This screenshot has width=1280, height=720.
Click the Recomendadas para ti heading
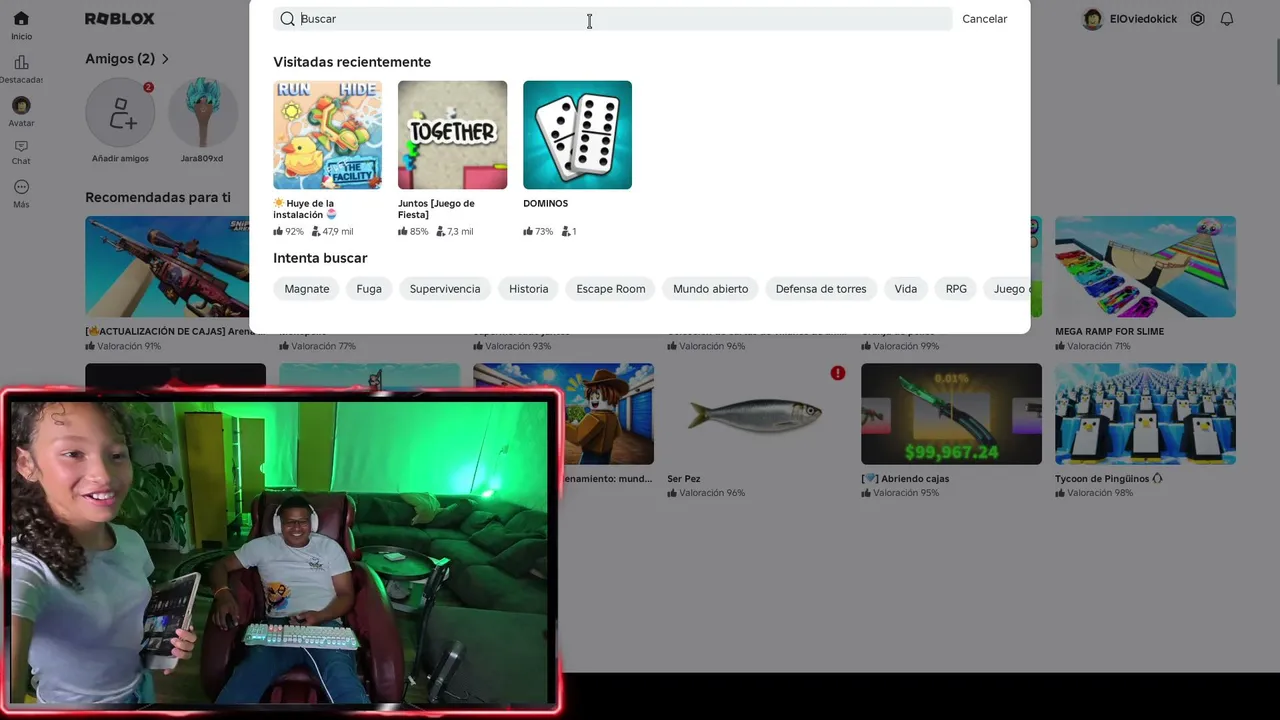(x=158, y=197)
